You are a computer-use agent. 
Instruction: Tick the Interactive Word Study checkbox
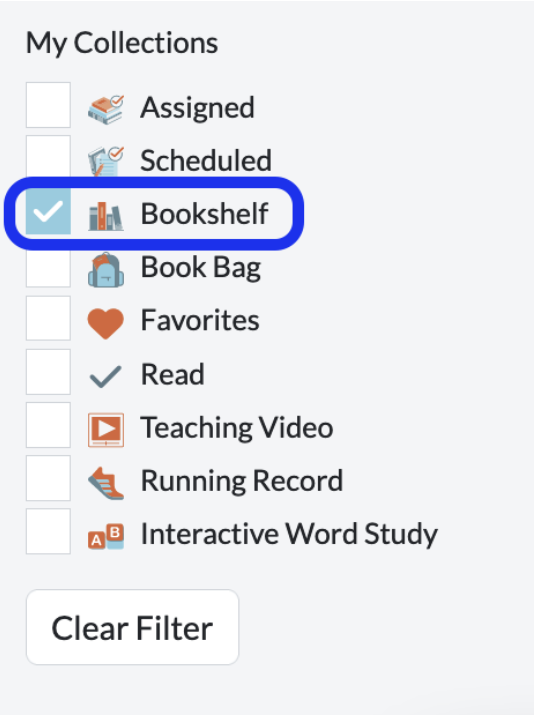click(48, 531)
